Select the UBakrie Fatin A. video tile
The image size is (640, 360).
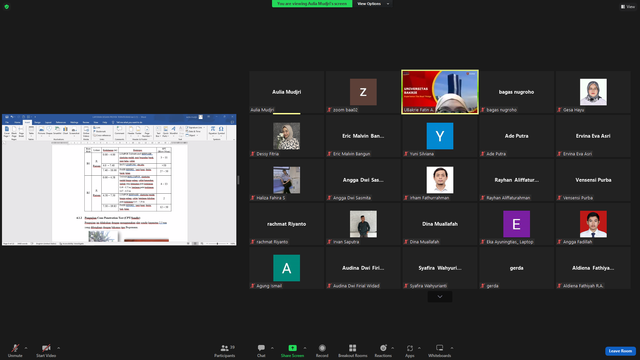(x=440, y=92)
